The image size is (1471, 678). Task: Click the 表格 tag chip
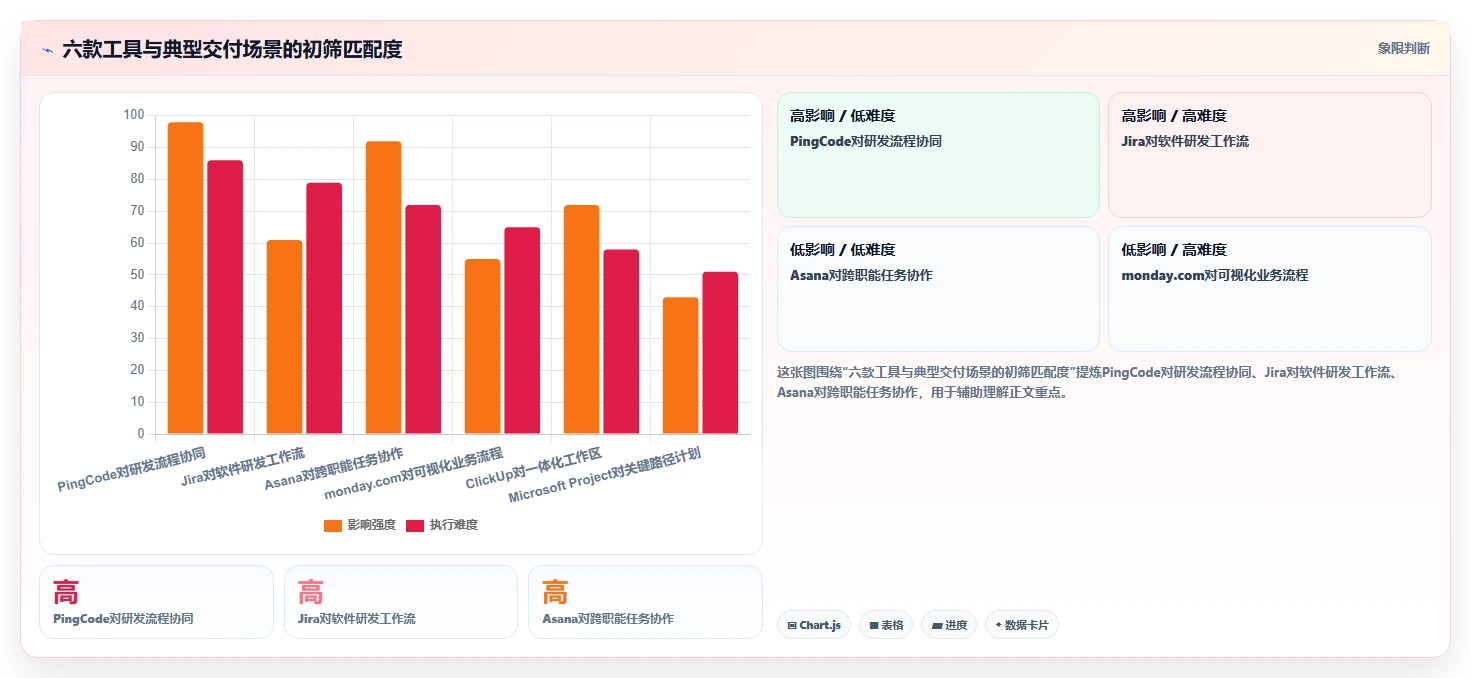pyautogui.click(x=886, y=625)
